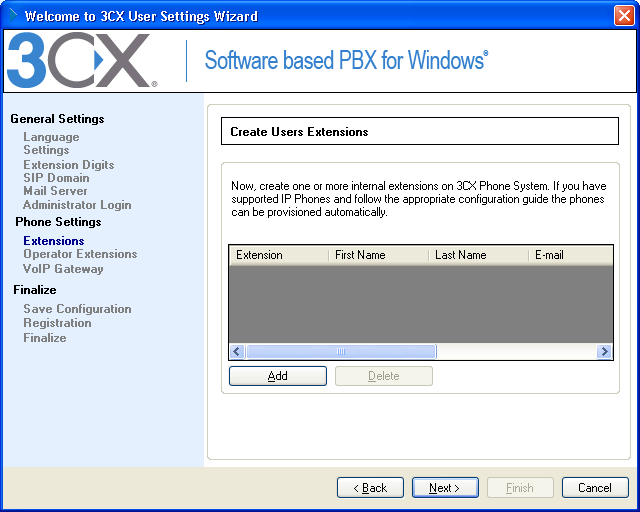Click the horizontal scrollbar thumb
640x512 pixels.
[x=341, y=352]
